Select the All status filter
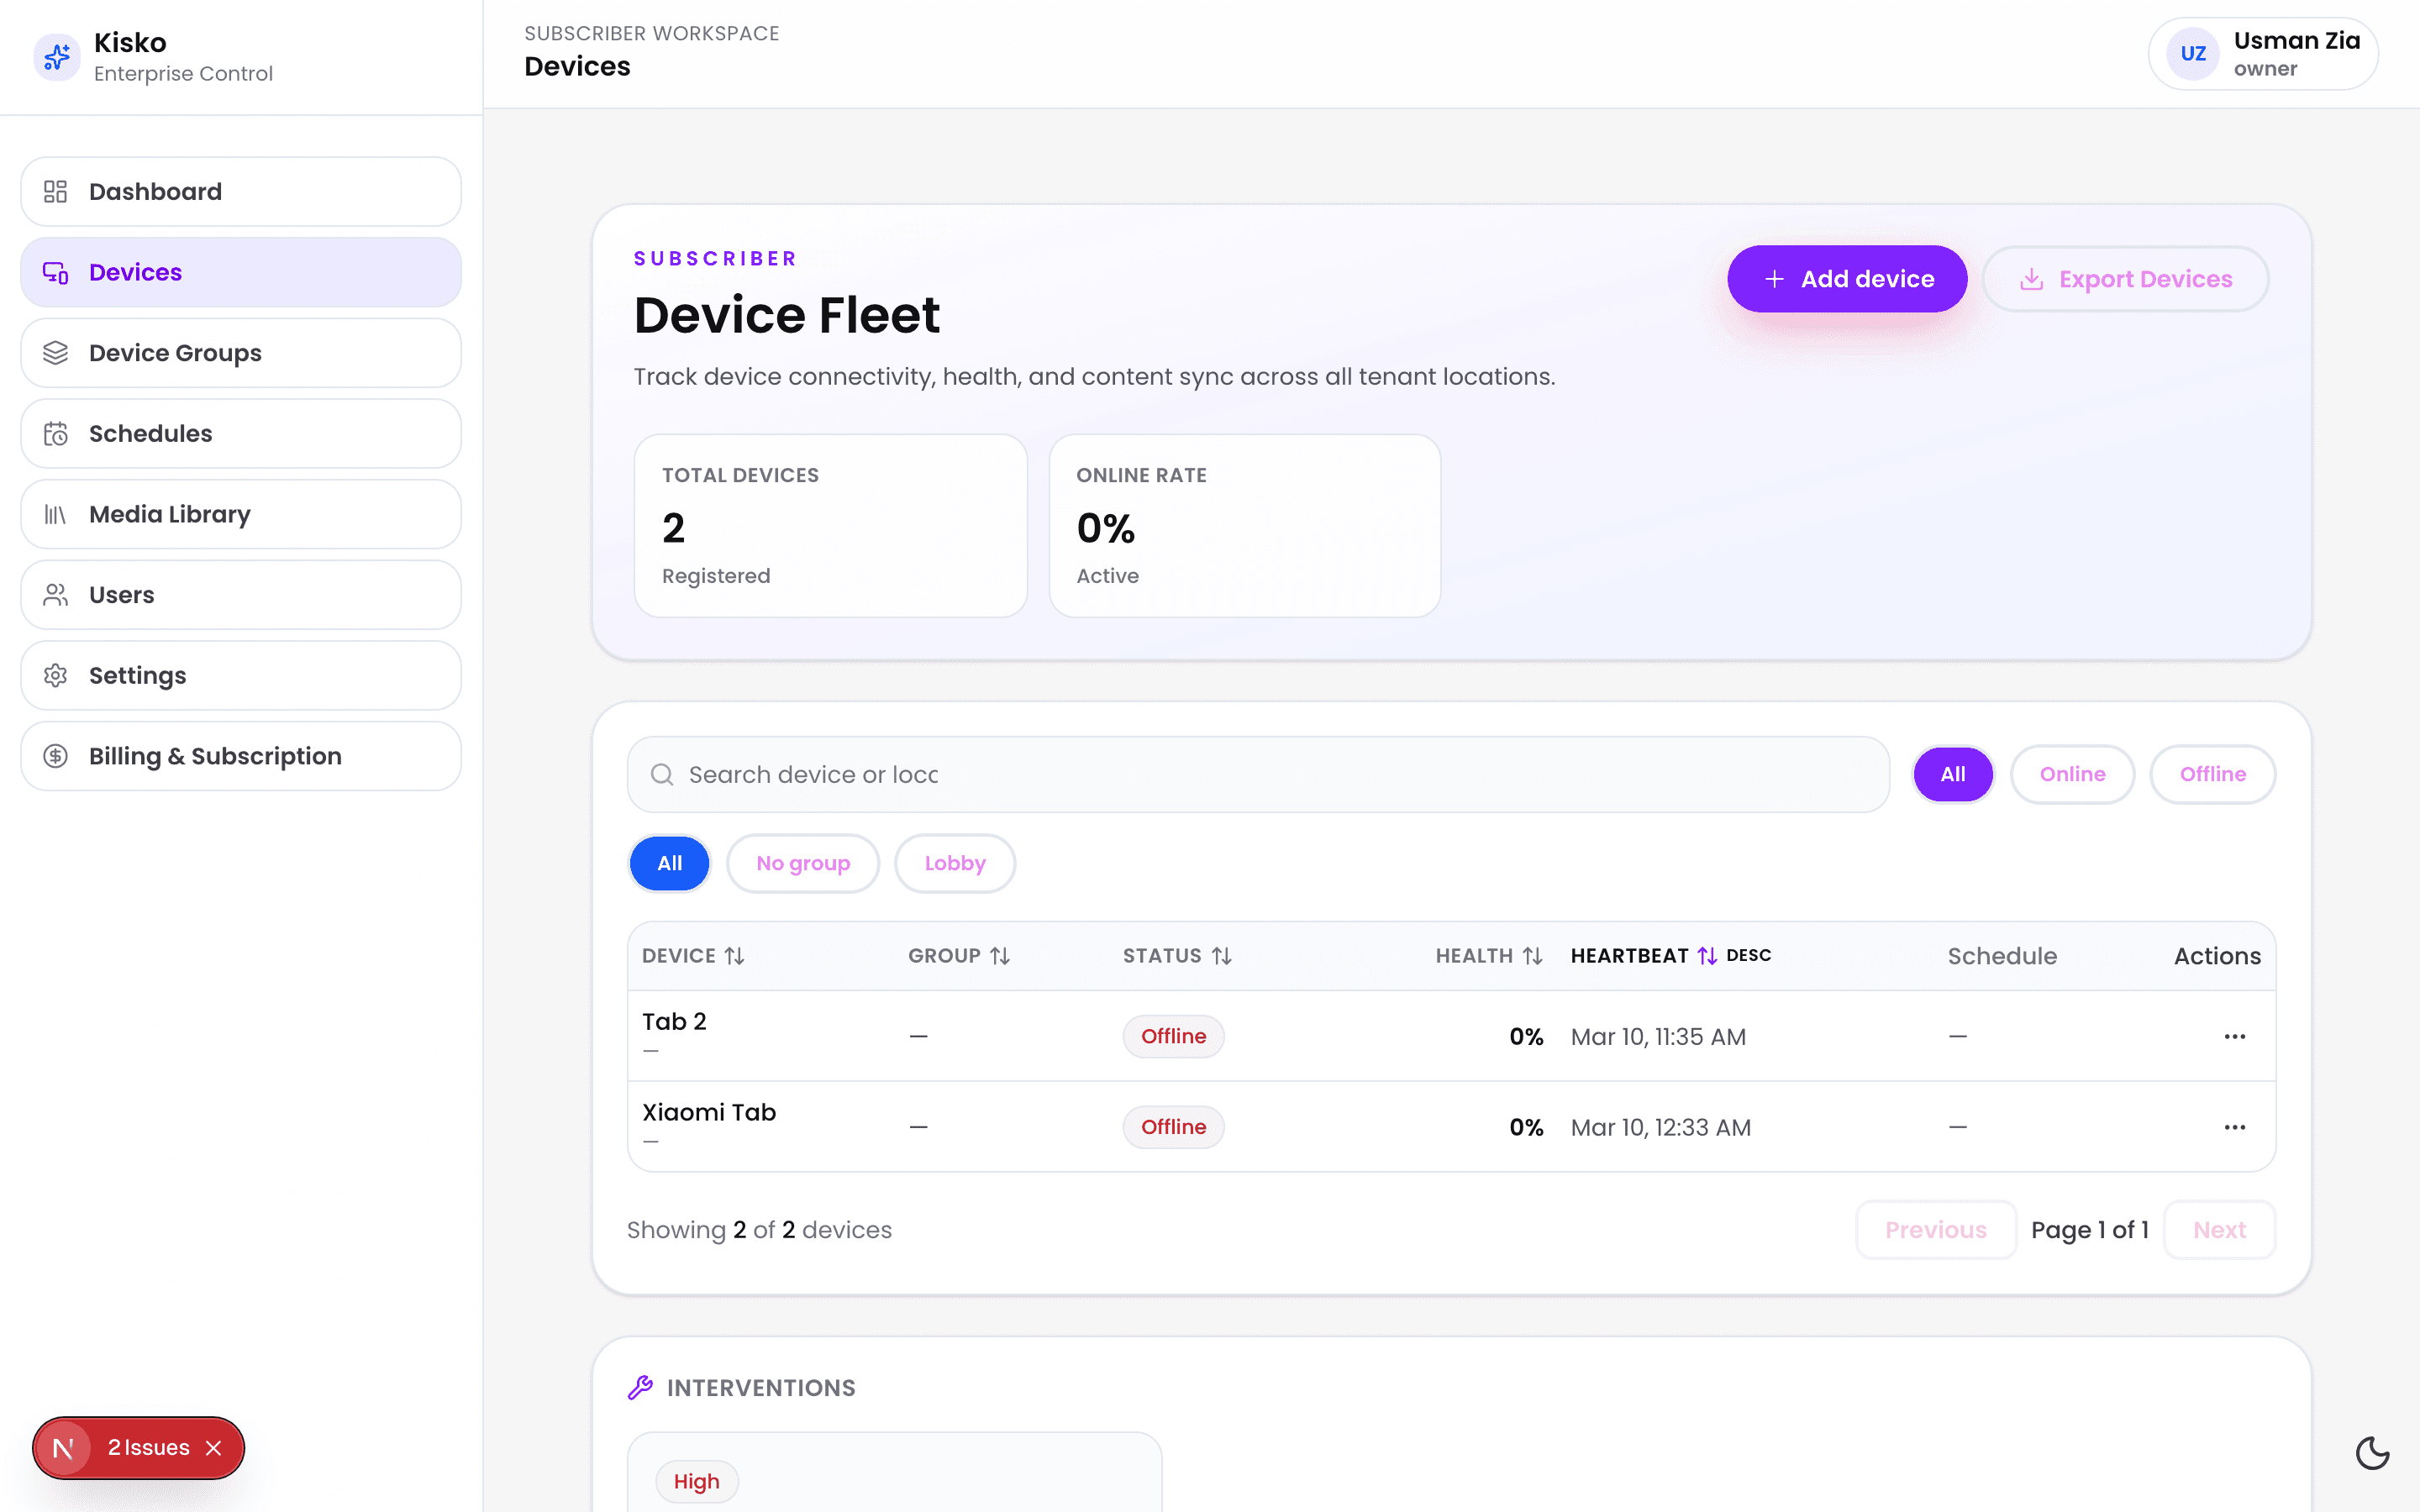 1952,774
